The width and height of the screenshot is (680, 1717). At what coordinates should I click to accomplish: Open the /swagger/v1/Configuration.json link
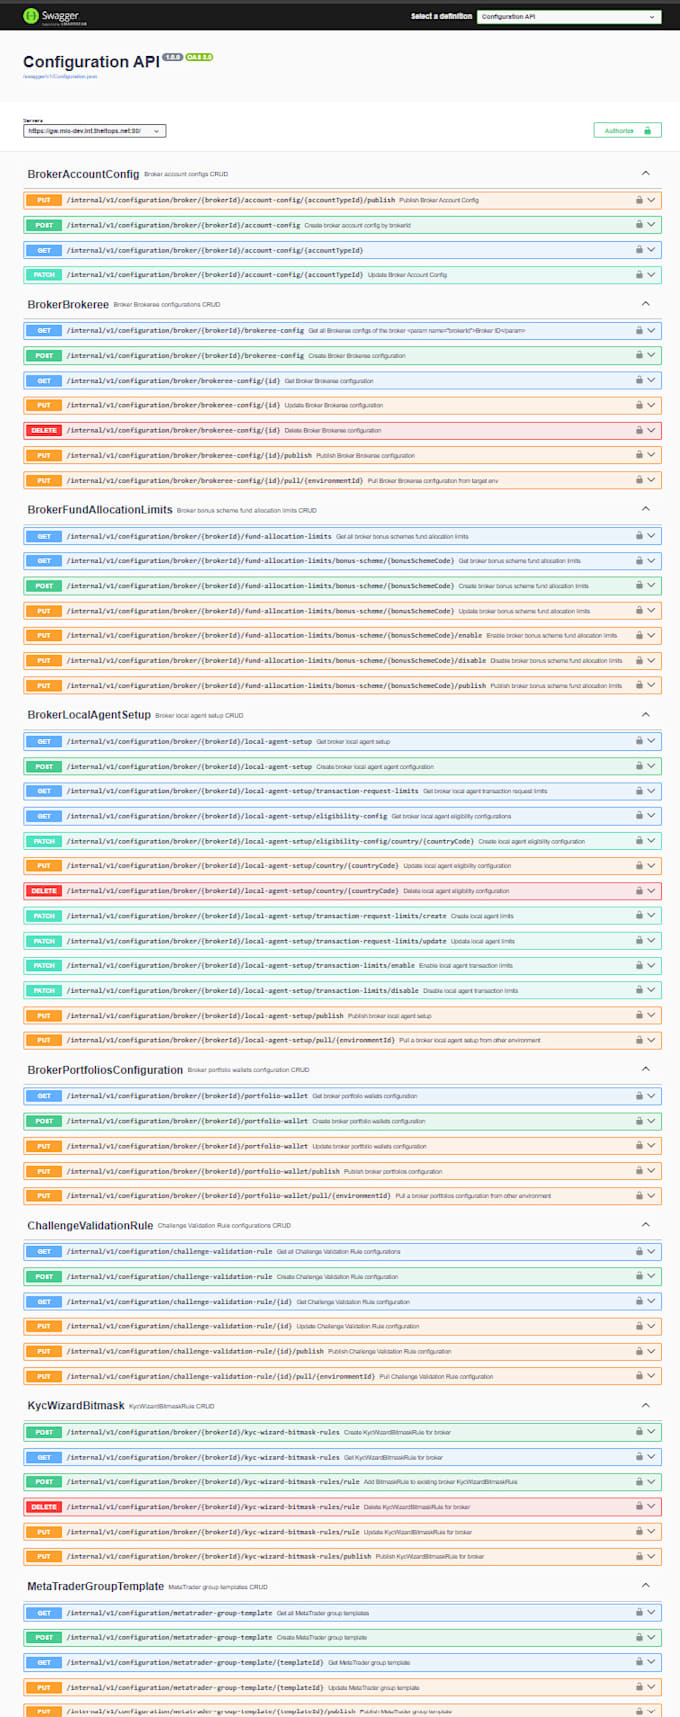60,76
